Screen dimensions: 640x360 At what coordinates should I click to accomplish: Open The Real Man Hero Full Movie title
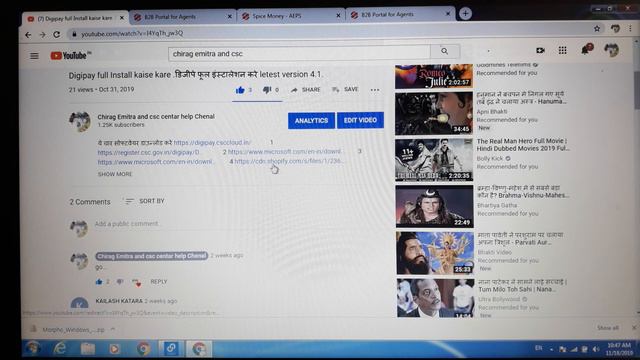(523, 144)
